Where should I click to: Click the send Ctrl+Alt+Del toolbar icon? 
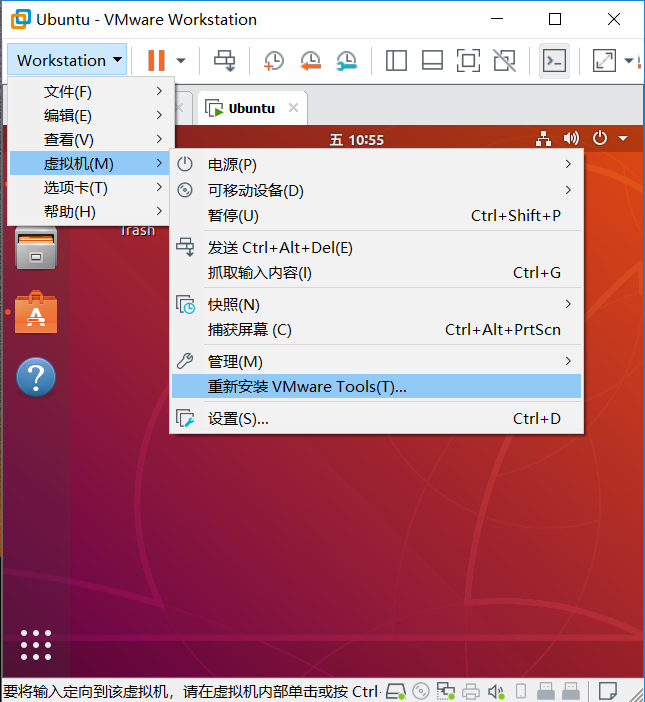[x=224, y=60]
